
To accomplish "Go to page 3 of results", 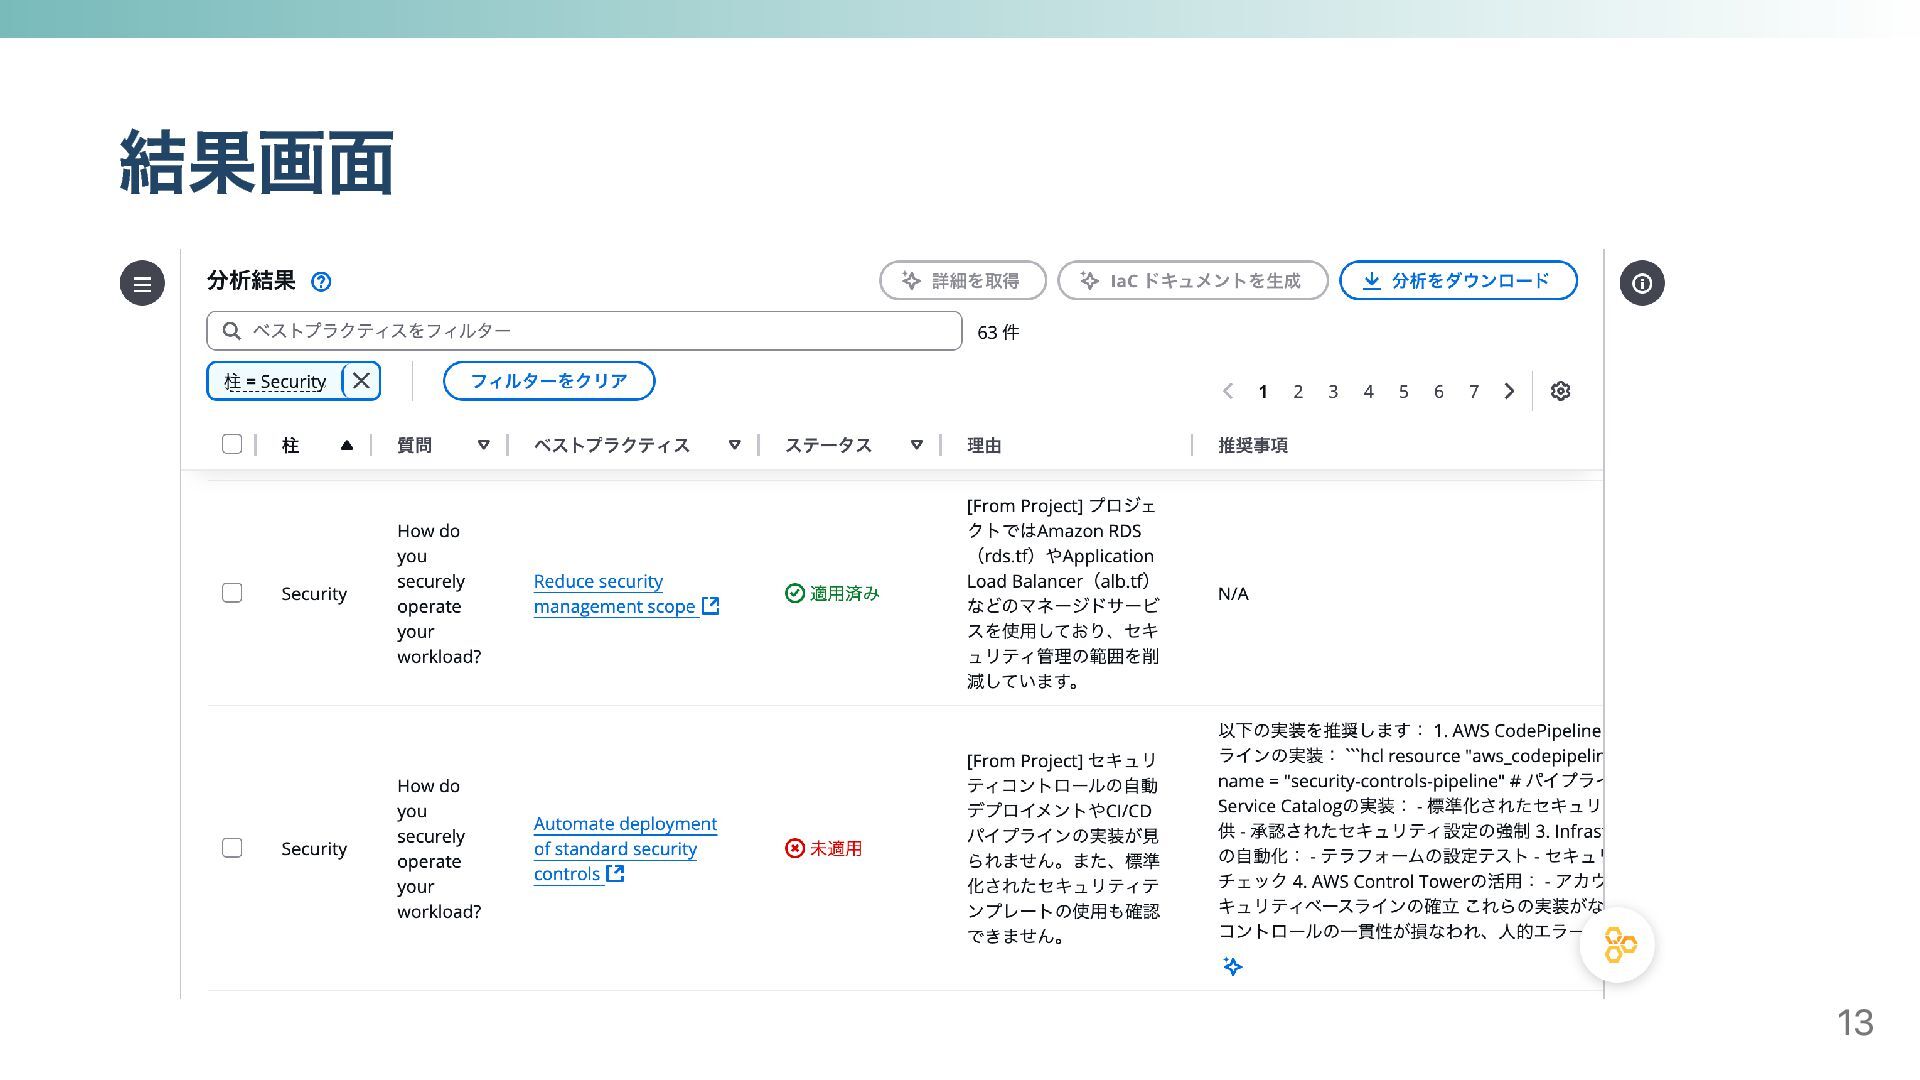I will (x=1333, y=392).
